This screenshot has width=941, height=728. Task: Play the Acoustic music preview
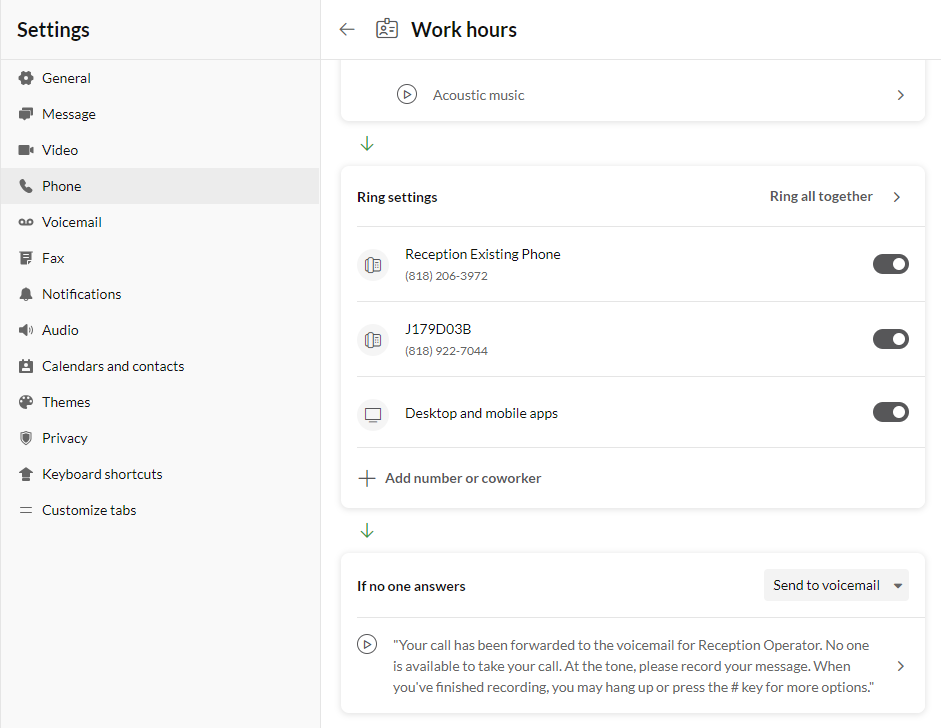coord(407,95)
